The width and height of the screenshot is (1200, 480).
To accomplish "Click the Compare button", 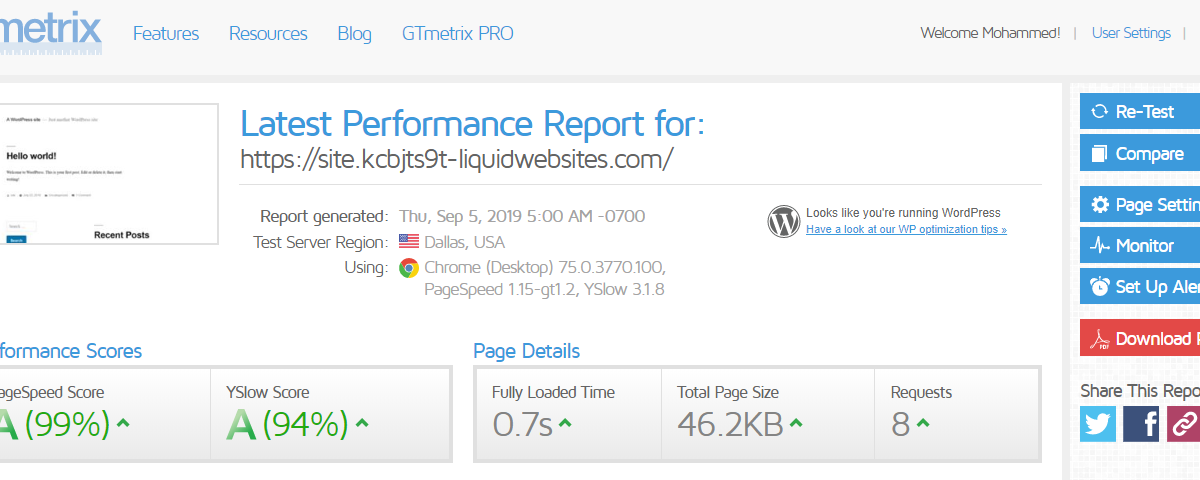I will click(1140, 154).
